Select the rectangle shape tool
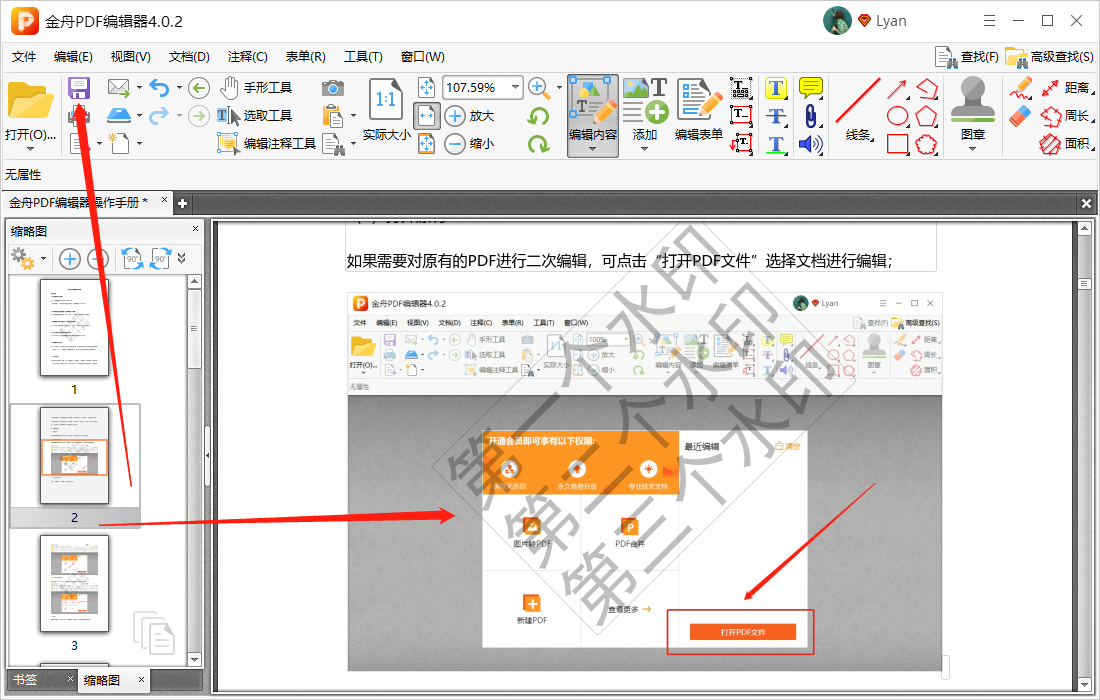The width and height of the screenshot is (1100, 700). click(897, 144)
